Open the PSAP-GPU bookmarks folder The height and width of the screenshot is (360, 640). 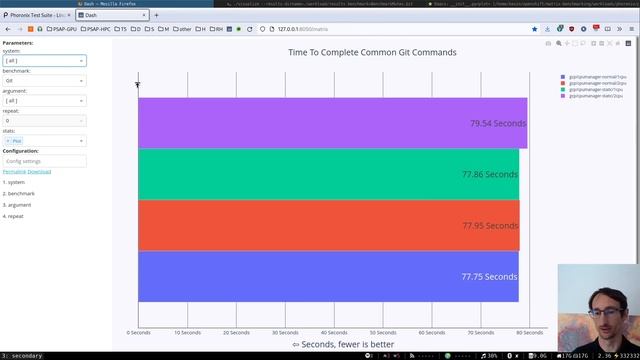tap(62, 29)
